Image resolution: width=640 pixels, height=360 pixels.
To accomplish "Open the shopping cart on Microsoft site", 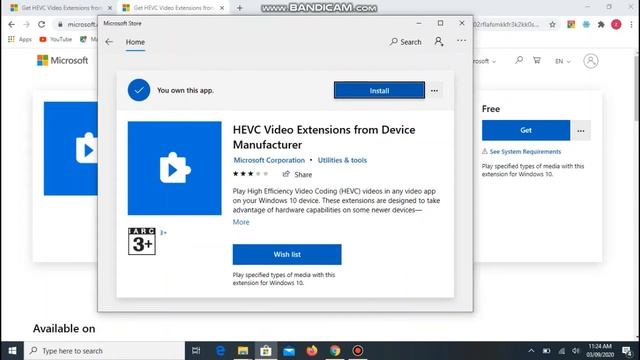I will coord(537,60).
